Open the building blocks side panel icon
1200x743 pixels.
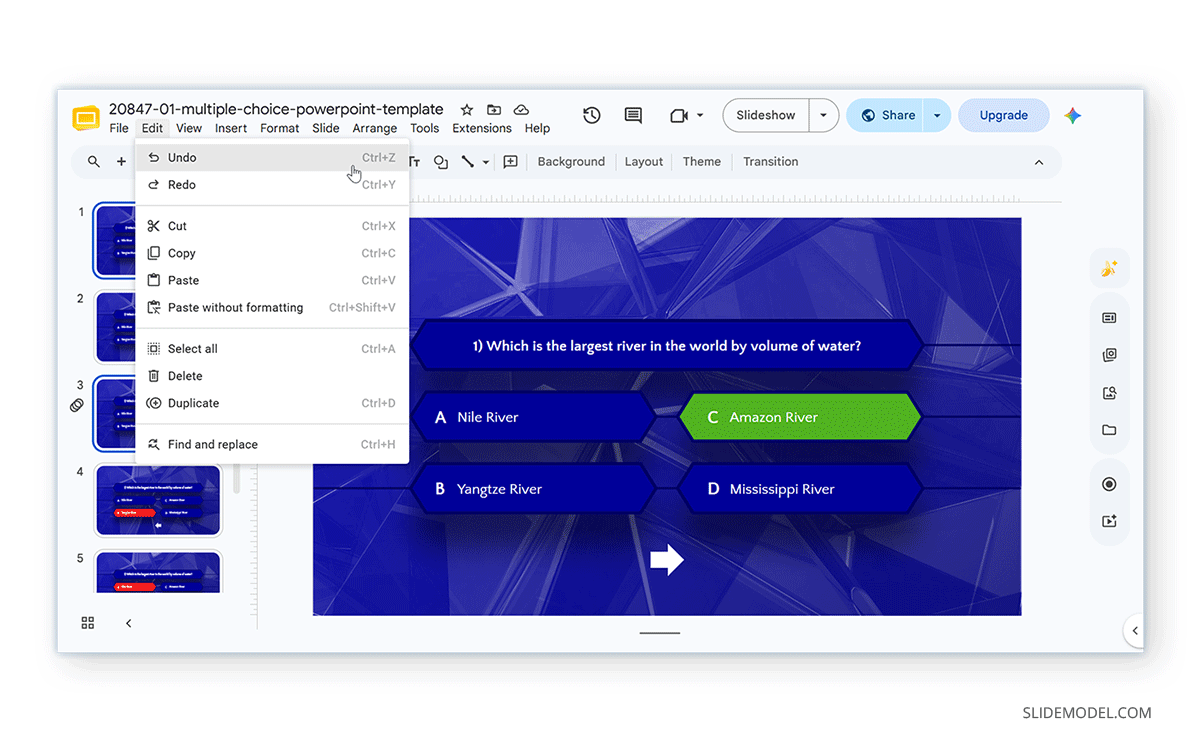(x=1109, y=355)
